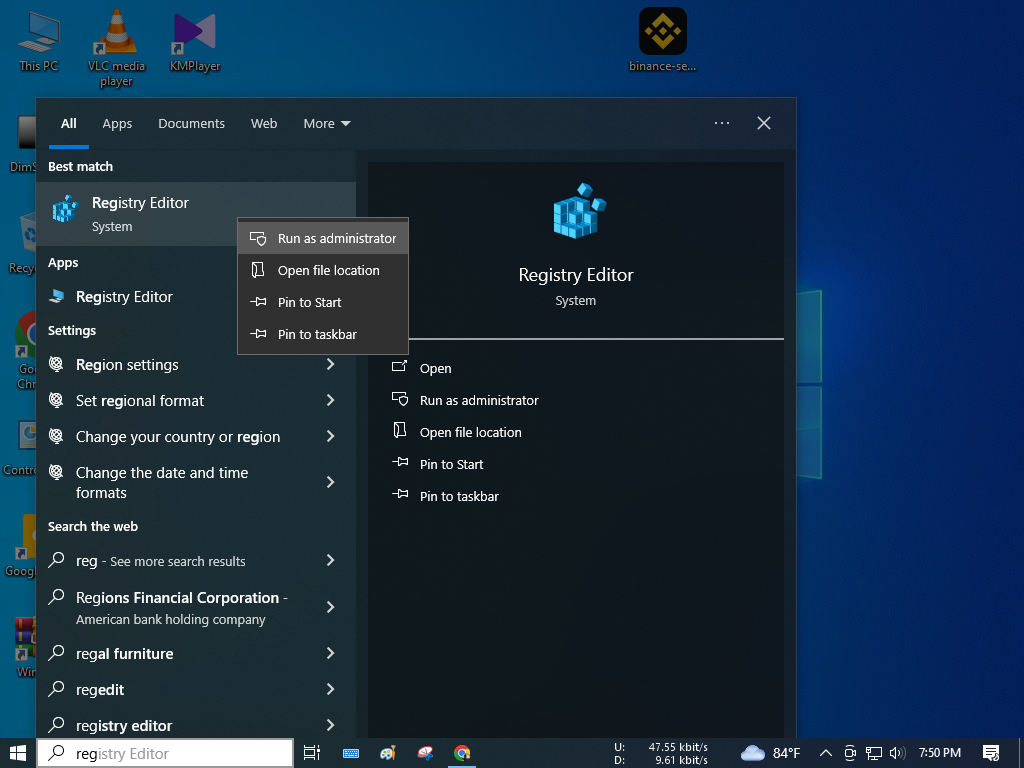1024x768 pixels.
Task: Open the network tray icon
Action: [874, 754]
